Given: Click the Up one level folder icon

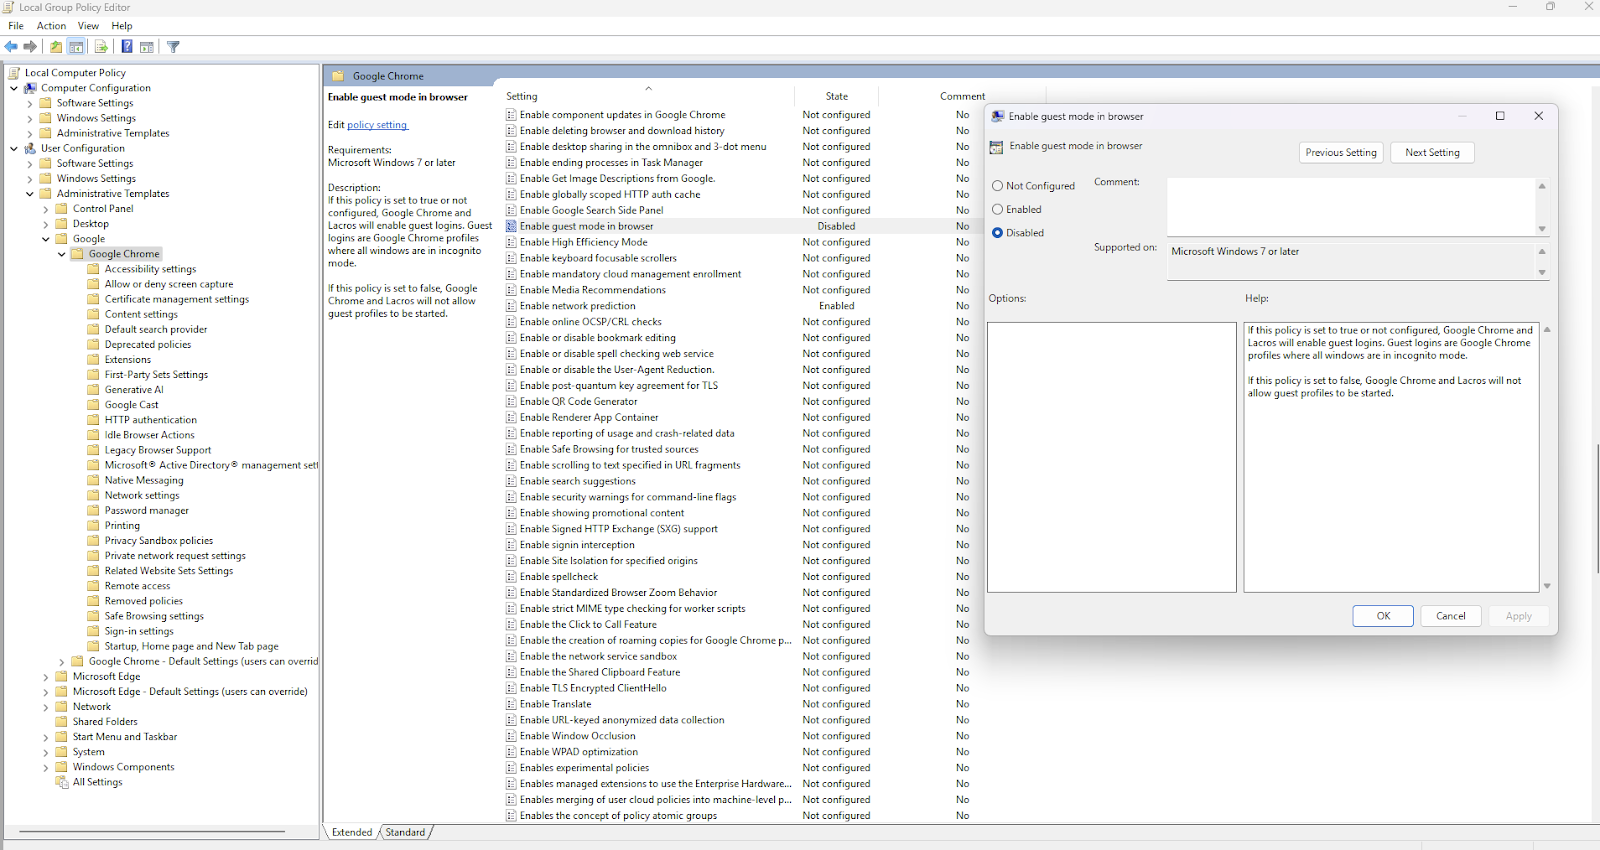Looking at the screenshot, I should pos(56,47).
